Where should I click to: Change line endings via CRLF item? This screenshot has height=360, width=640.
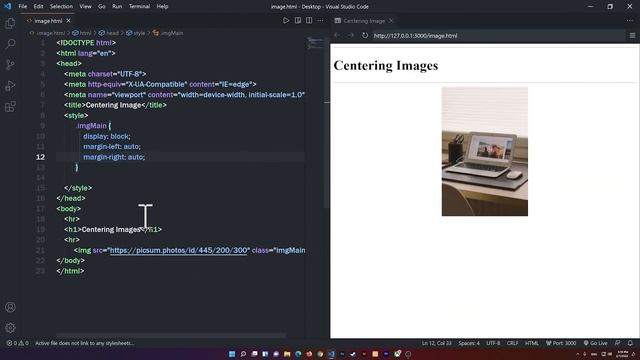pos(512,343)
